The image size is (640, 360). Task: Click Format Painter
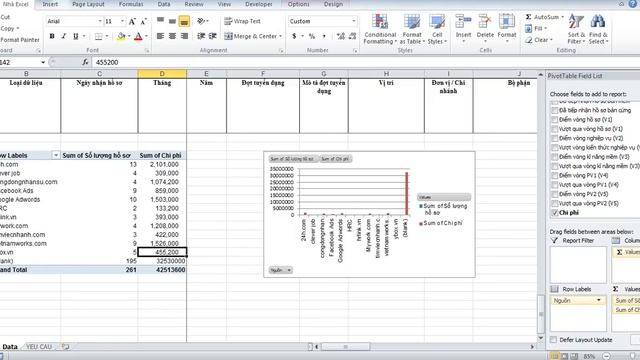coord(20,40)
